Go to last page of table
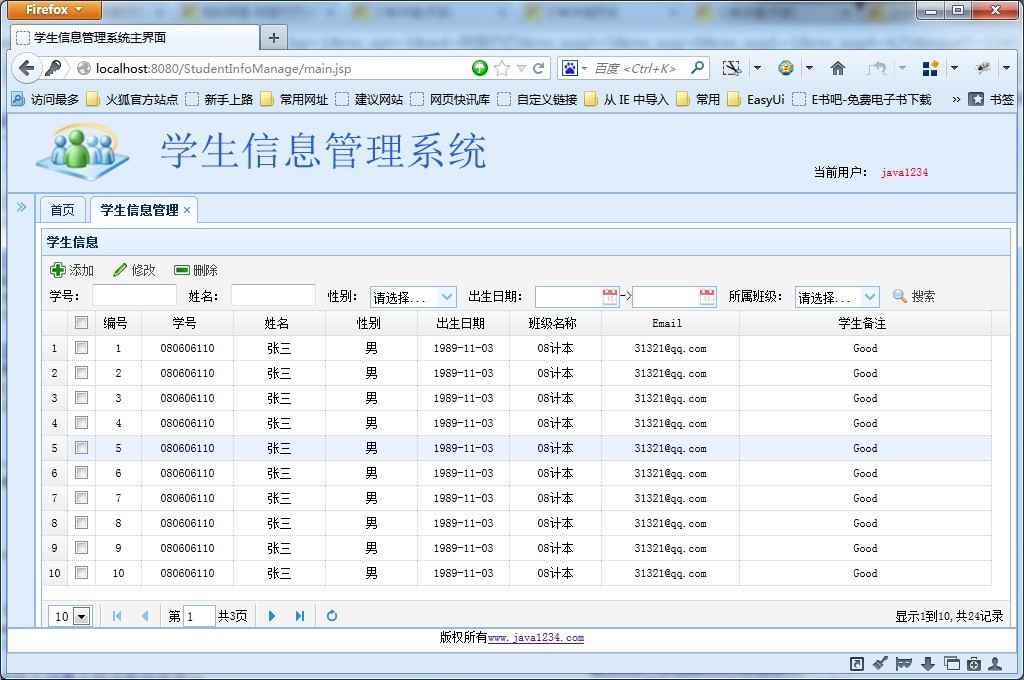Viewport: 1024px width, 680px height. pyautogui.click(x=300, y=615)
